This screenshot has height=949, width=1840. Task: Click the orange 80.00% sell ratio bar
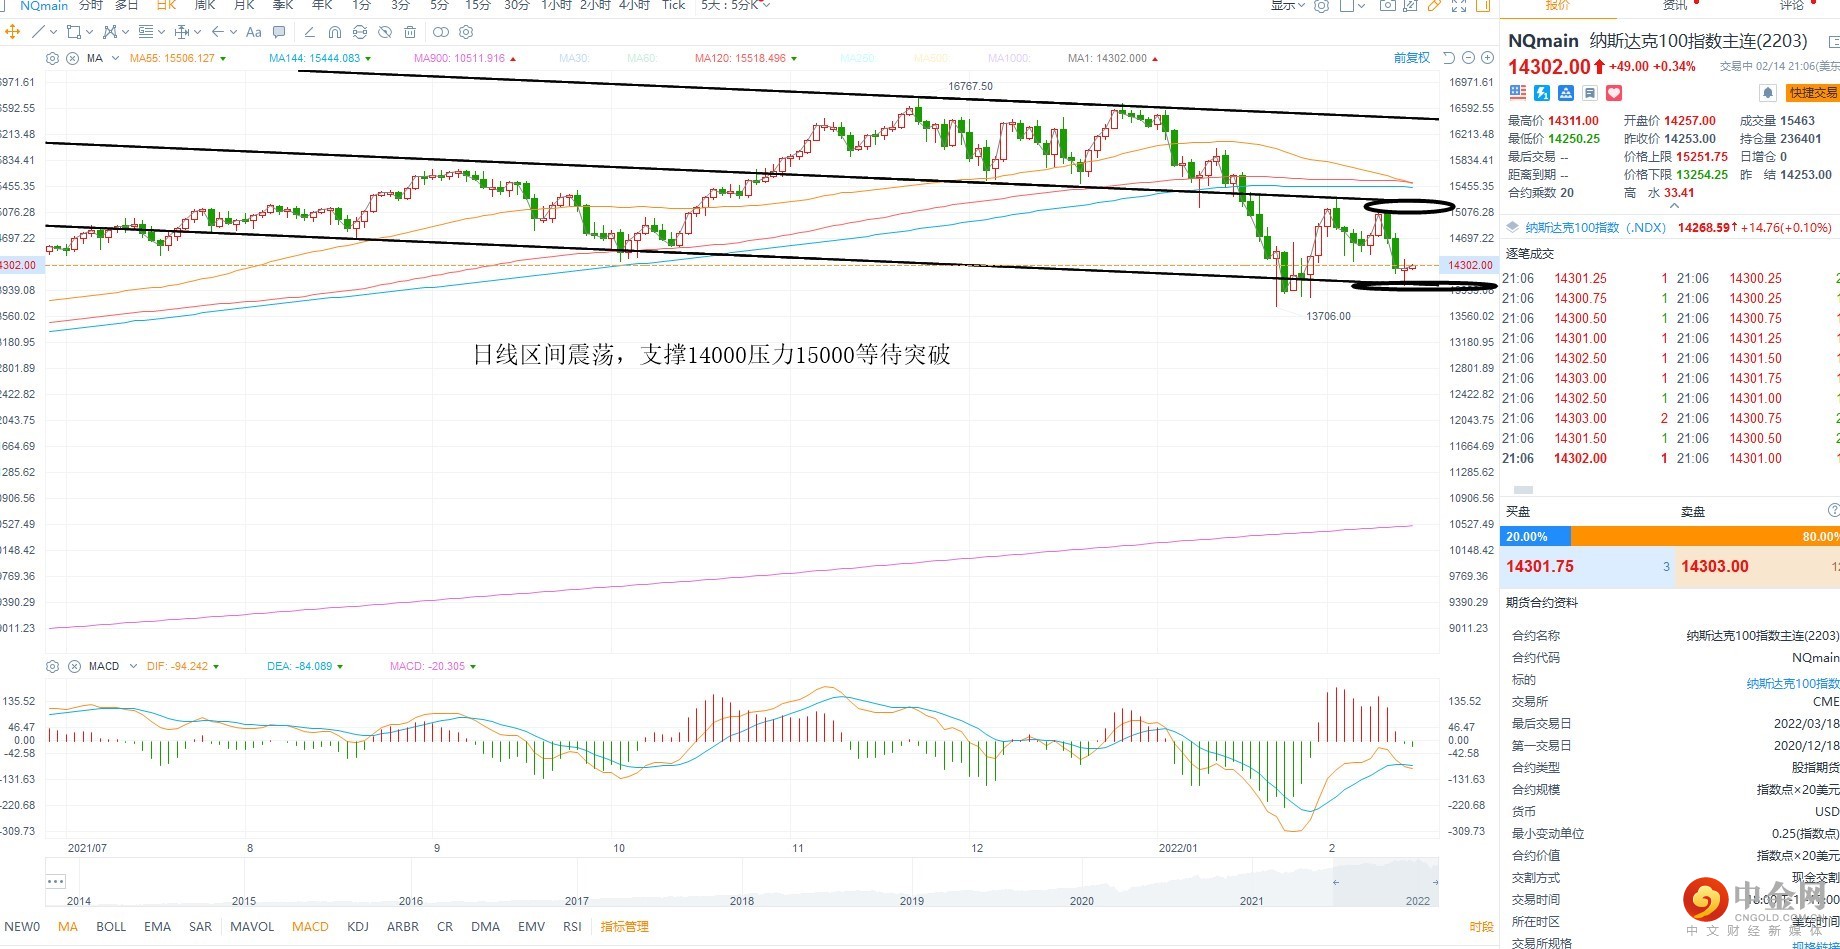[1705, 537]
